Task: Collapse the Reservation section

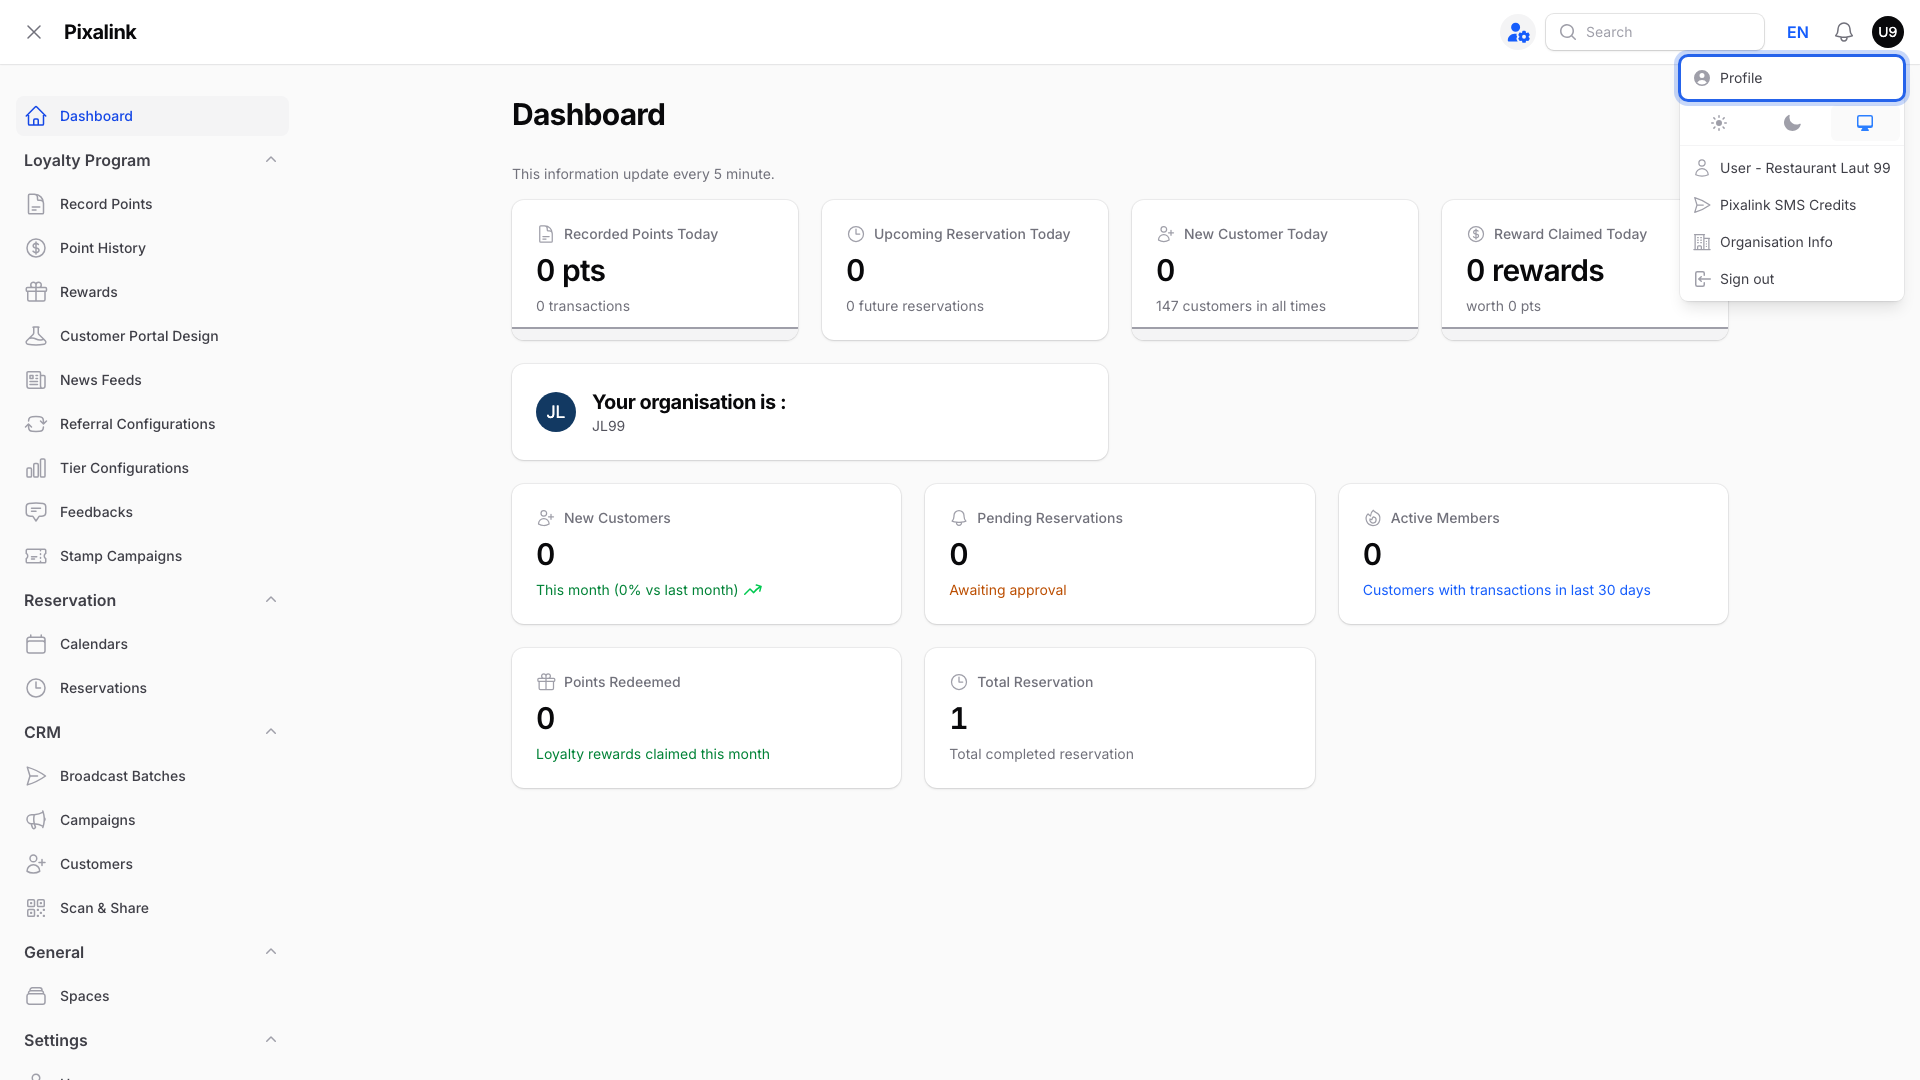Action: click(271, 600)
